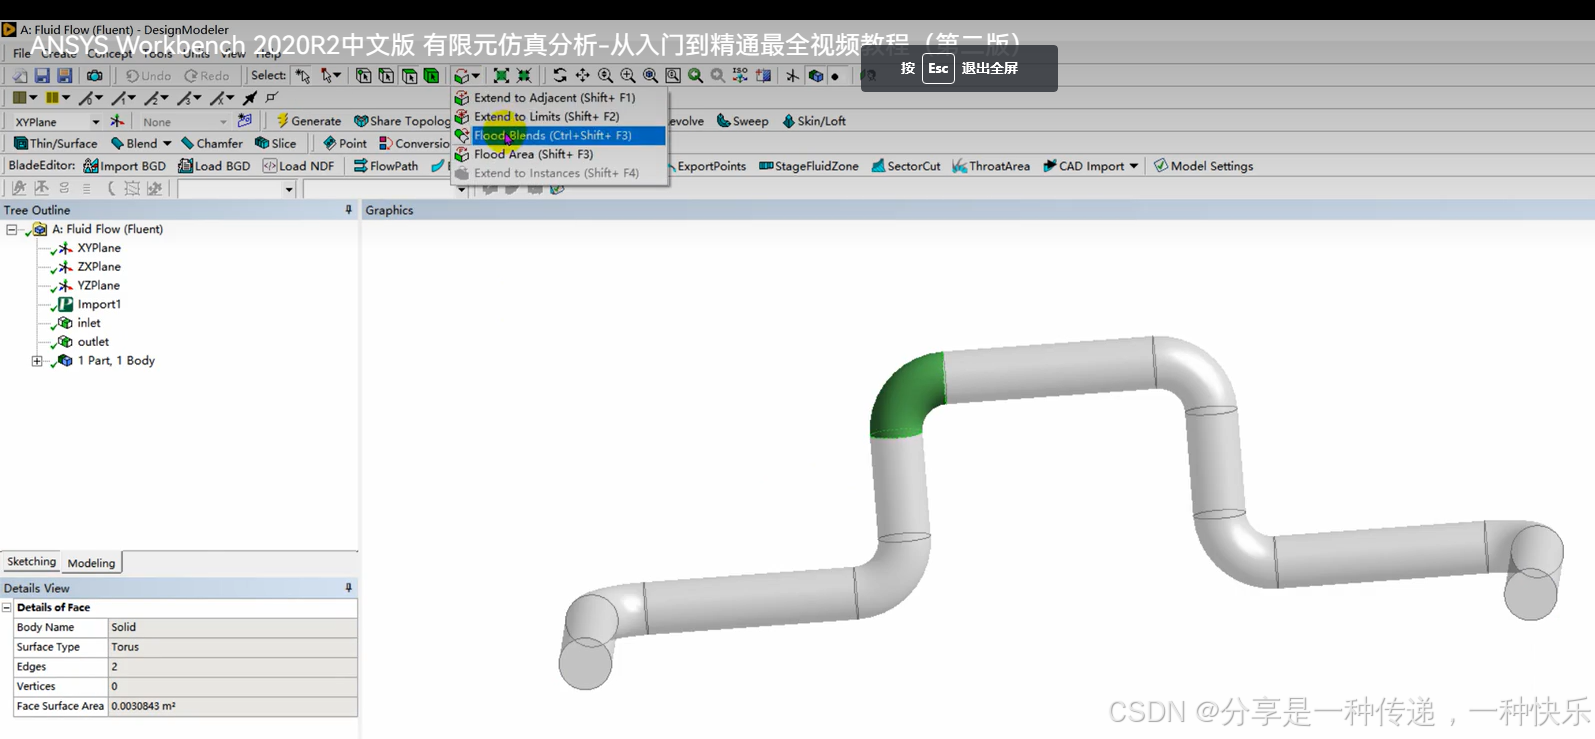This screenshot has width=1595, height=739.
Task: Pin the Tree Outline panel
Action: pyautogui.click(x=348, y=210)
